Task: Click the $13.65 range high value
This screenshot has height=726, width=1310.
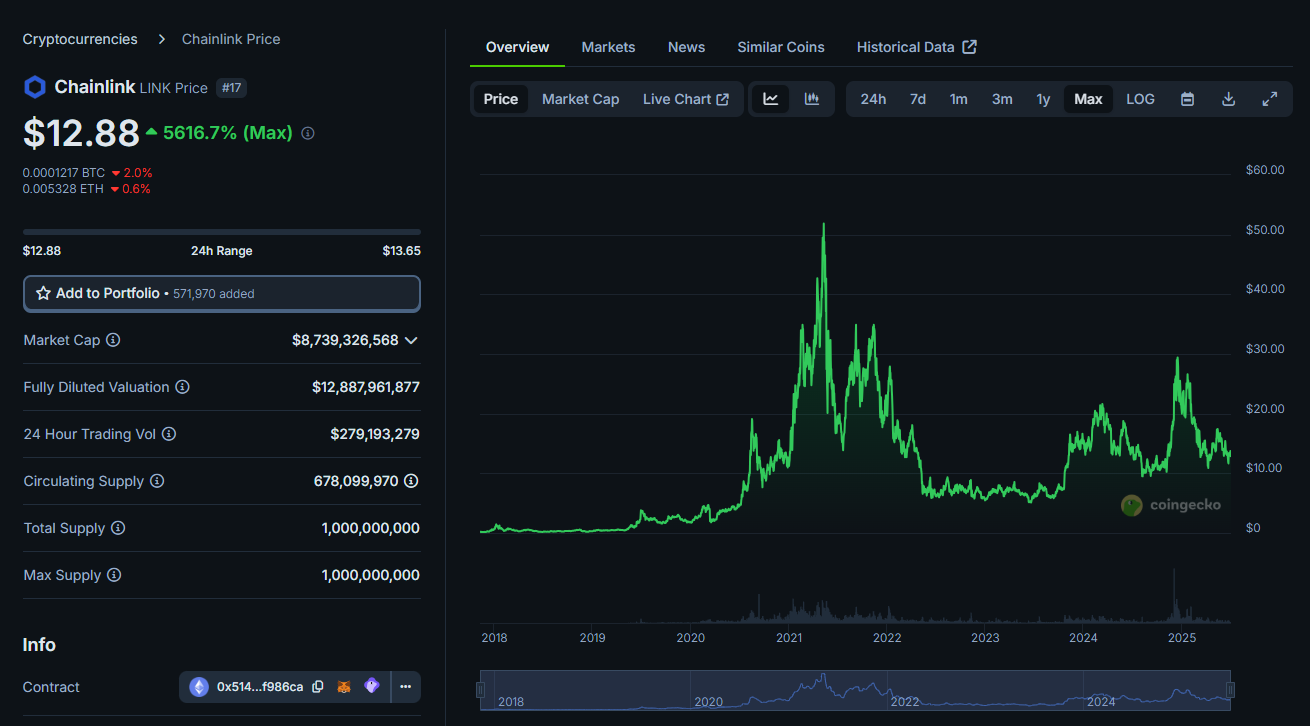Action: coord(401,251)
